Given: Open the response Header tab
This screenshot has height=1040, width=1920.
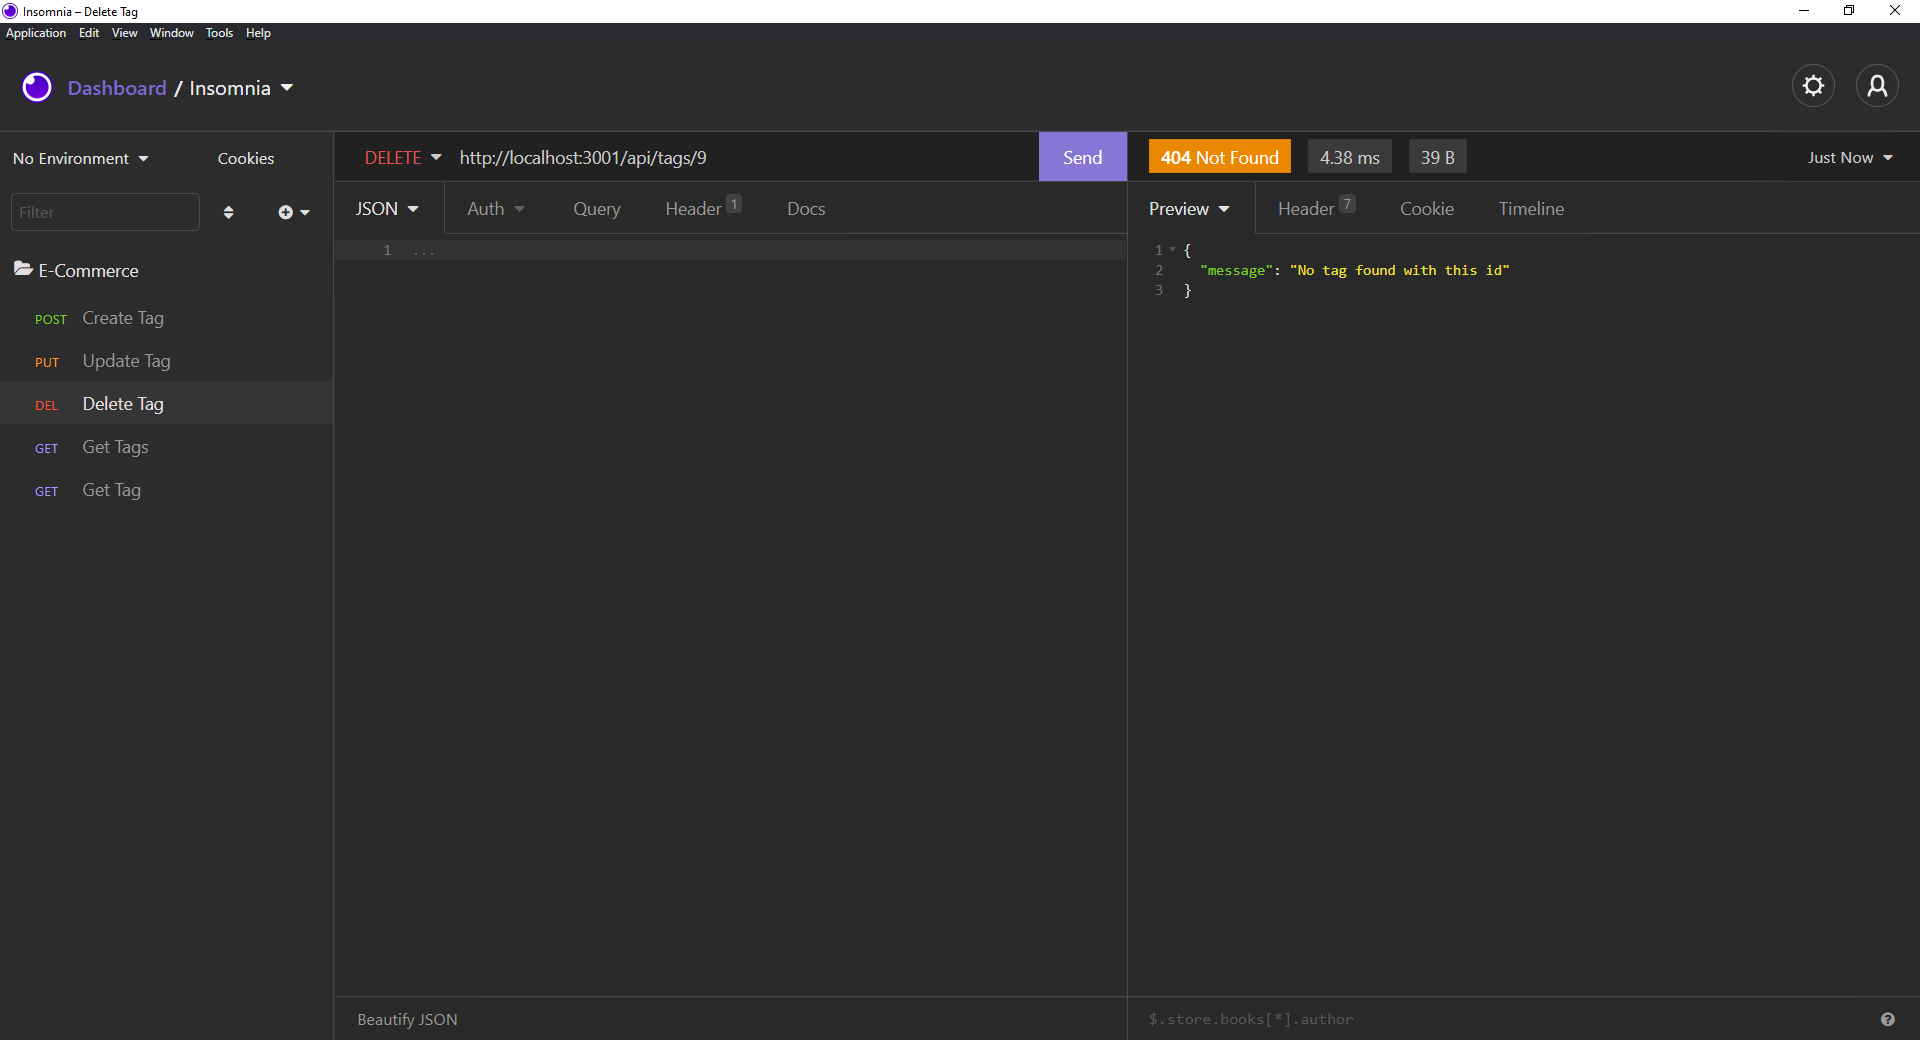Looking at the screenshot, I should (1316, 208).
